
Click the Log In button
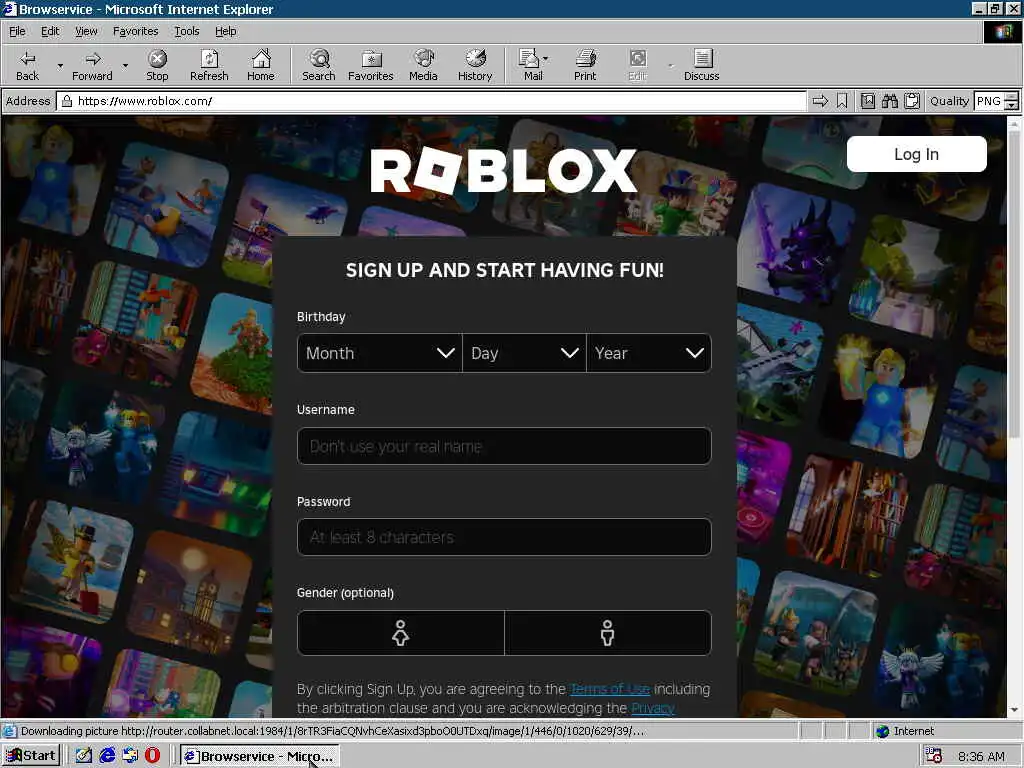tap(916, 154)
